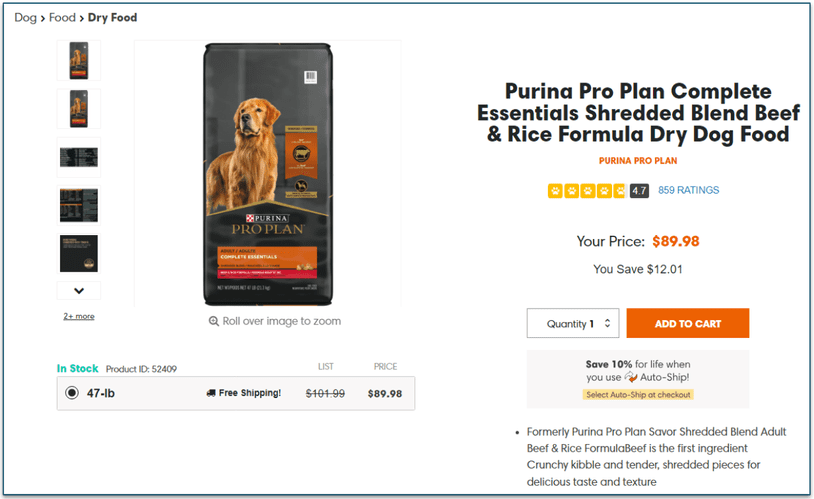Go to Dog breadcrumb category
814x499 pixels.
click(x=25, y=17)
